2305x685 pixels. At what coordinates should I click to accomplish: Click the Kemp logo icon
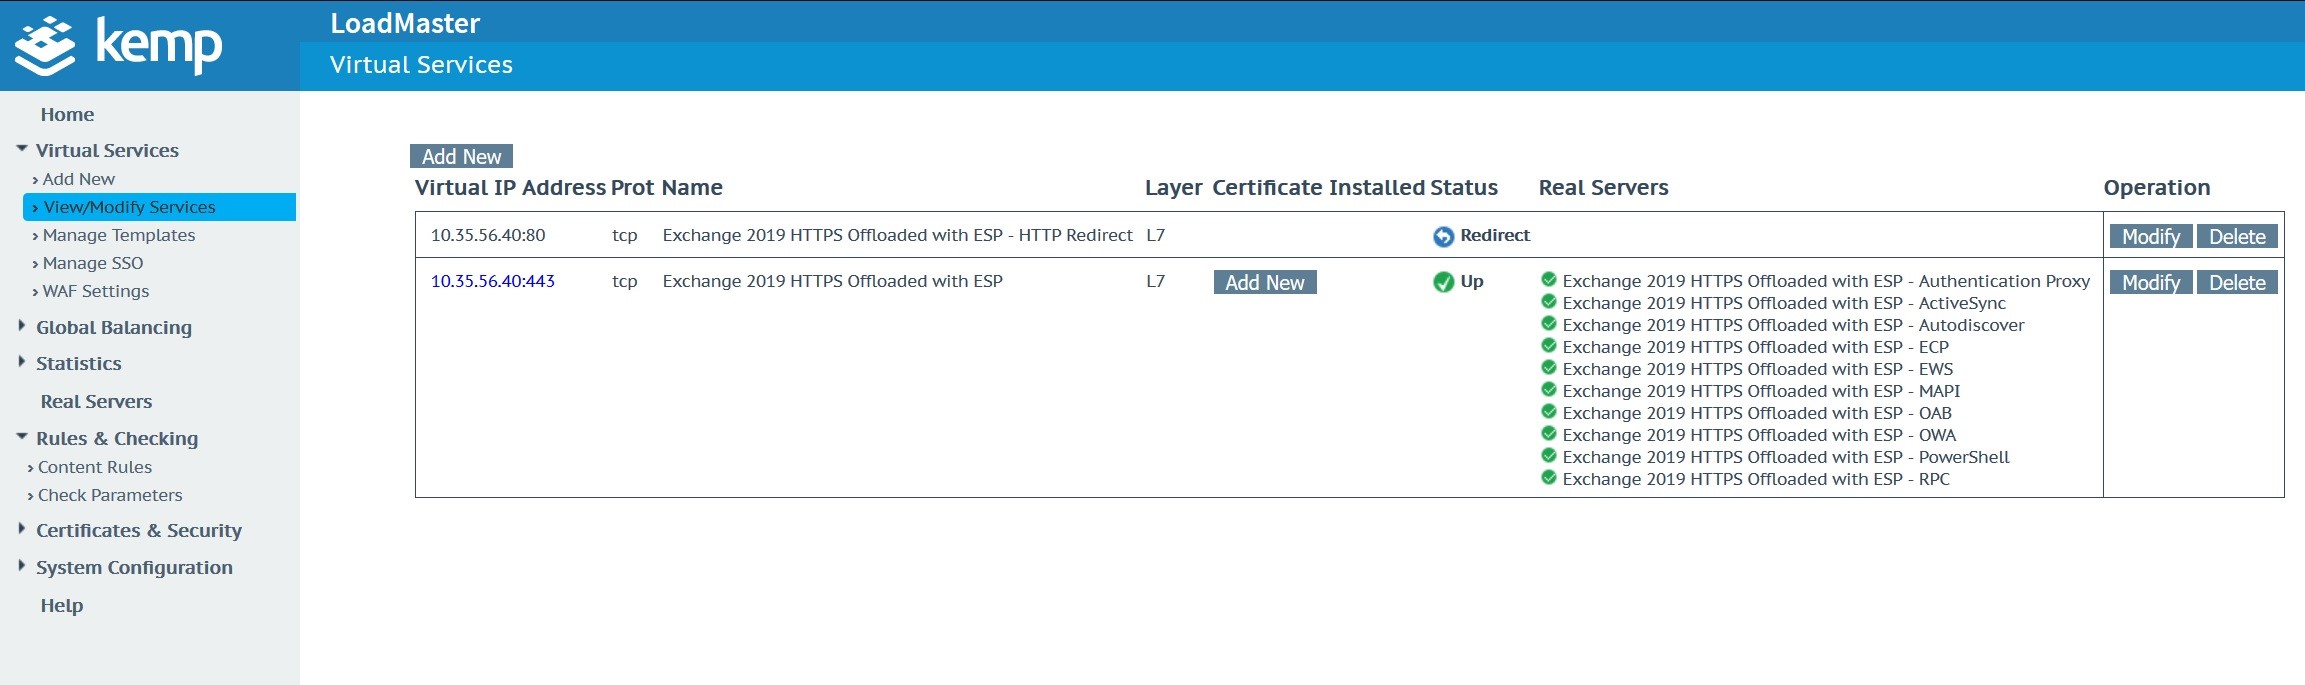coord(45,46)
